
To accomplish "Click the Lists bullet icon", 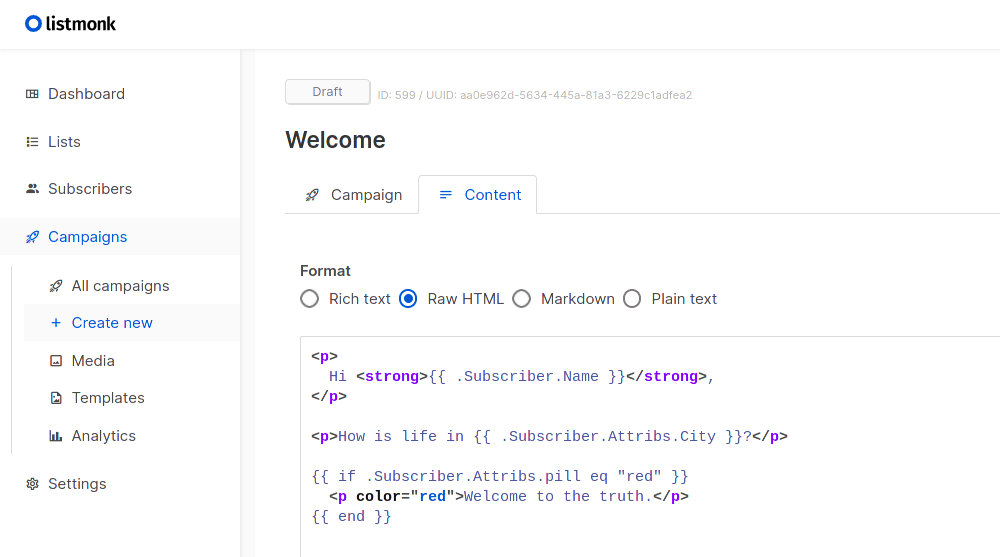I will coord(32,142).
